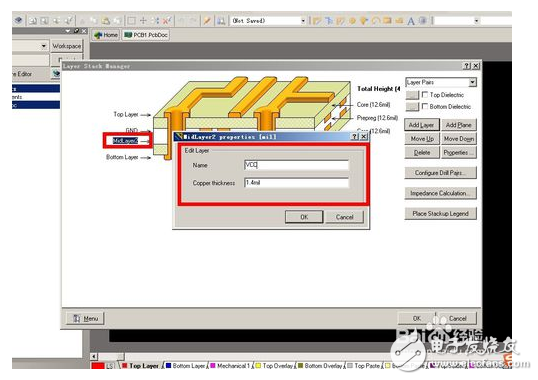Click the Select Area rectangle icon
Image resolution: width=538 pixels, height=380 pixels.
click(131, 21)
